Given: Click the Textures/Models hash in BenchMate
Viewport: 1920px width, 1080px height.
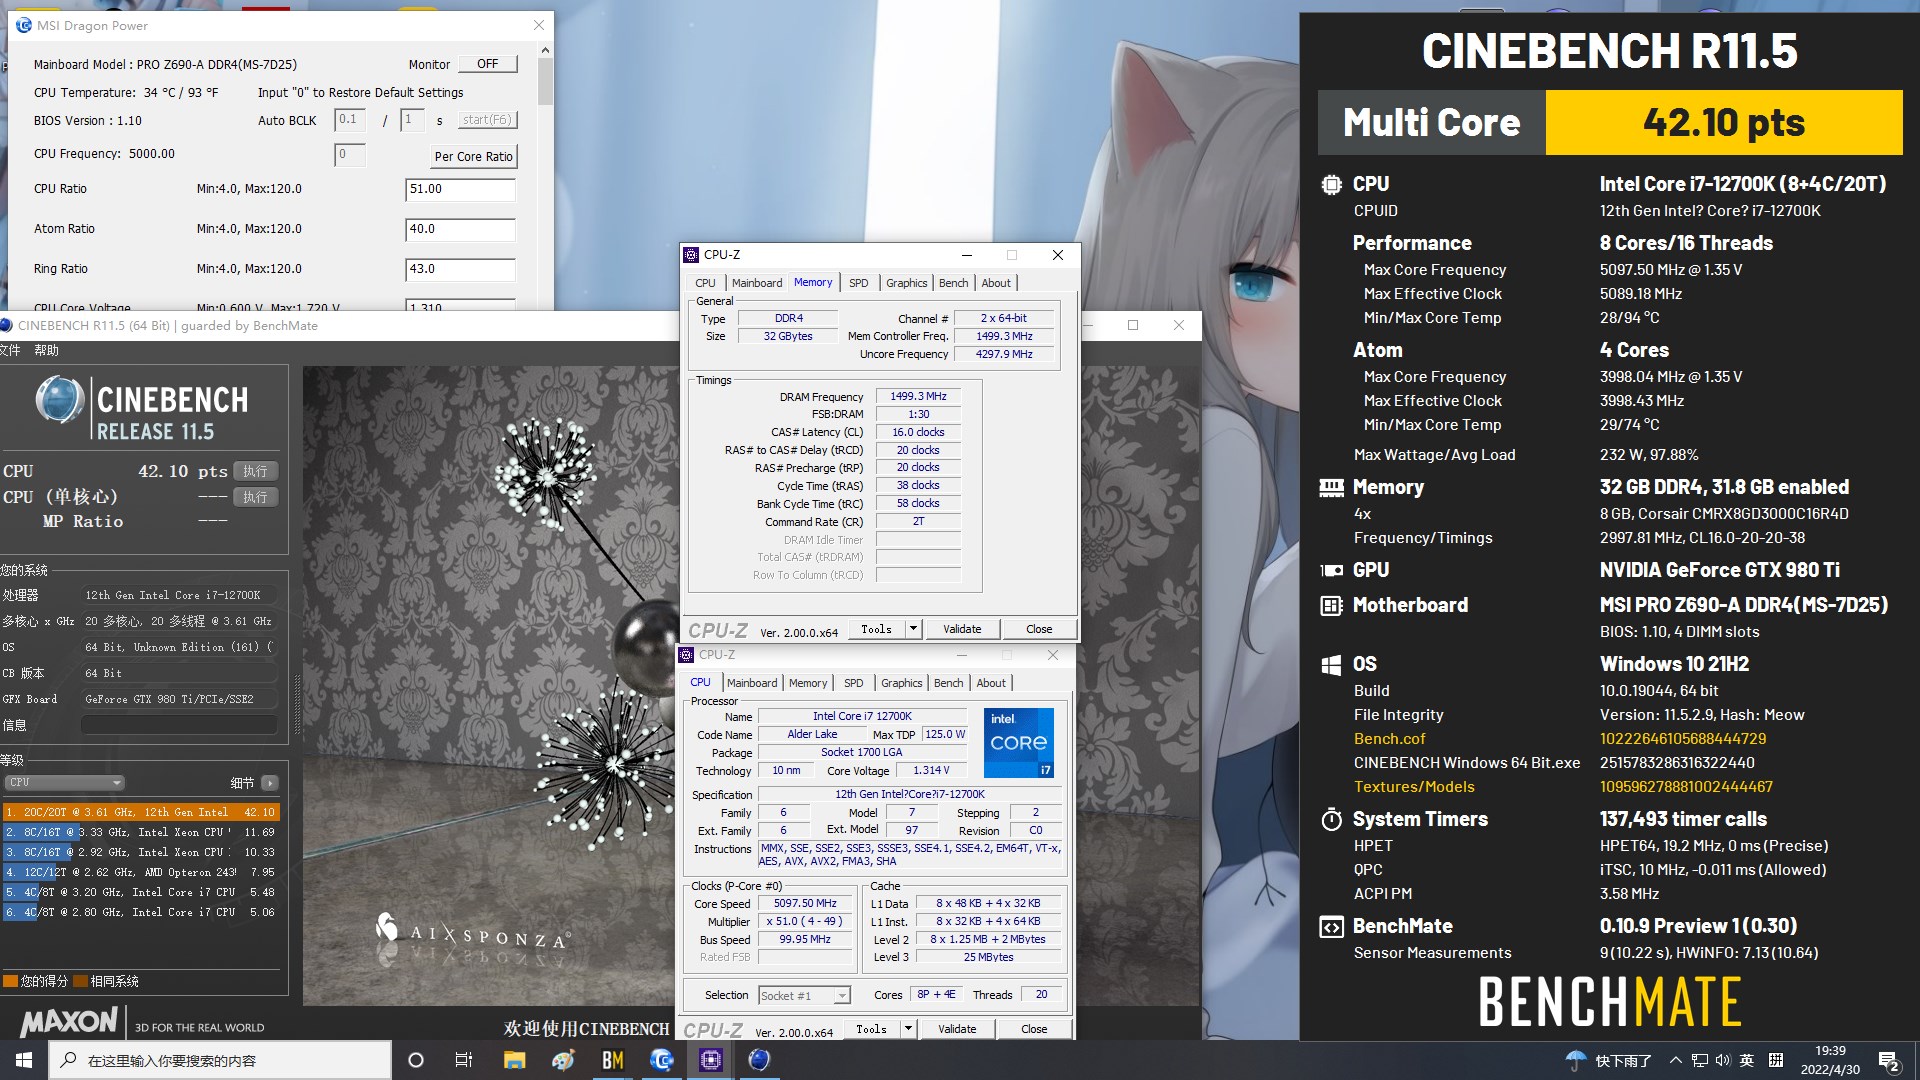Looking at the screenshot, I should [1686, 787].
